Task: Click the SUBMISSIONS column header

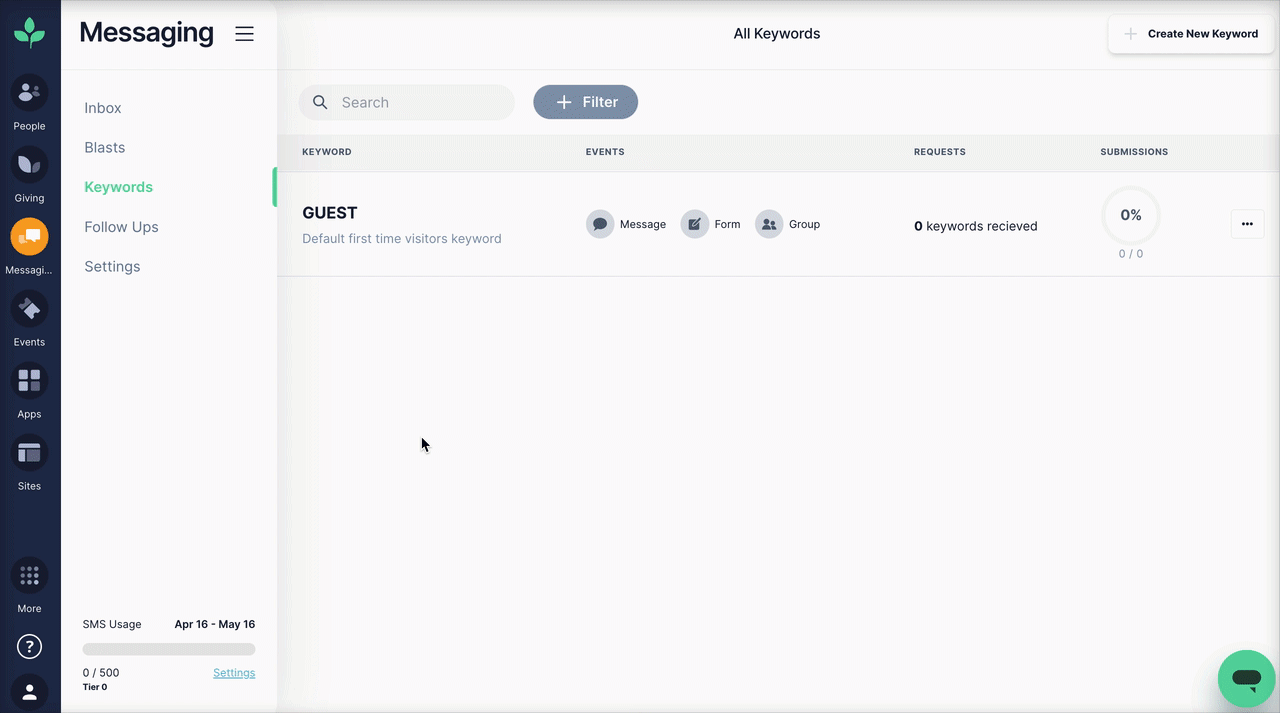Action: pos(1134,152)
